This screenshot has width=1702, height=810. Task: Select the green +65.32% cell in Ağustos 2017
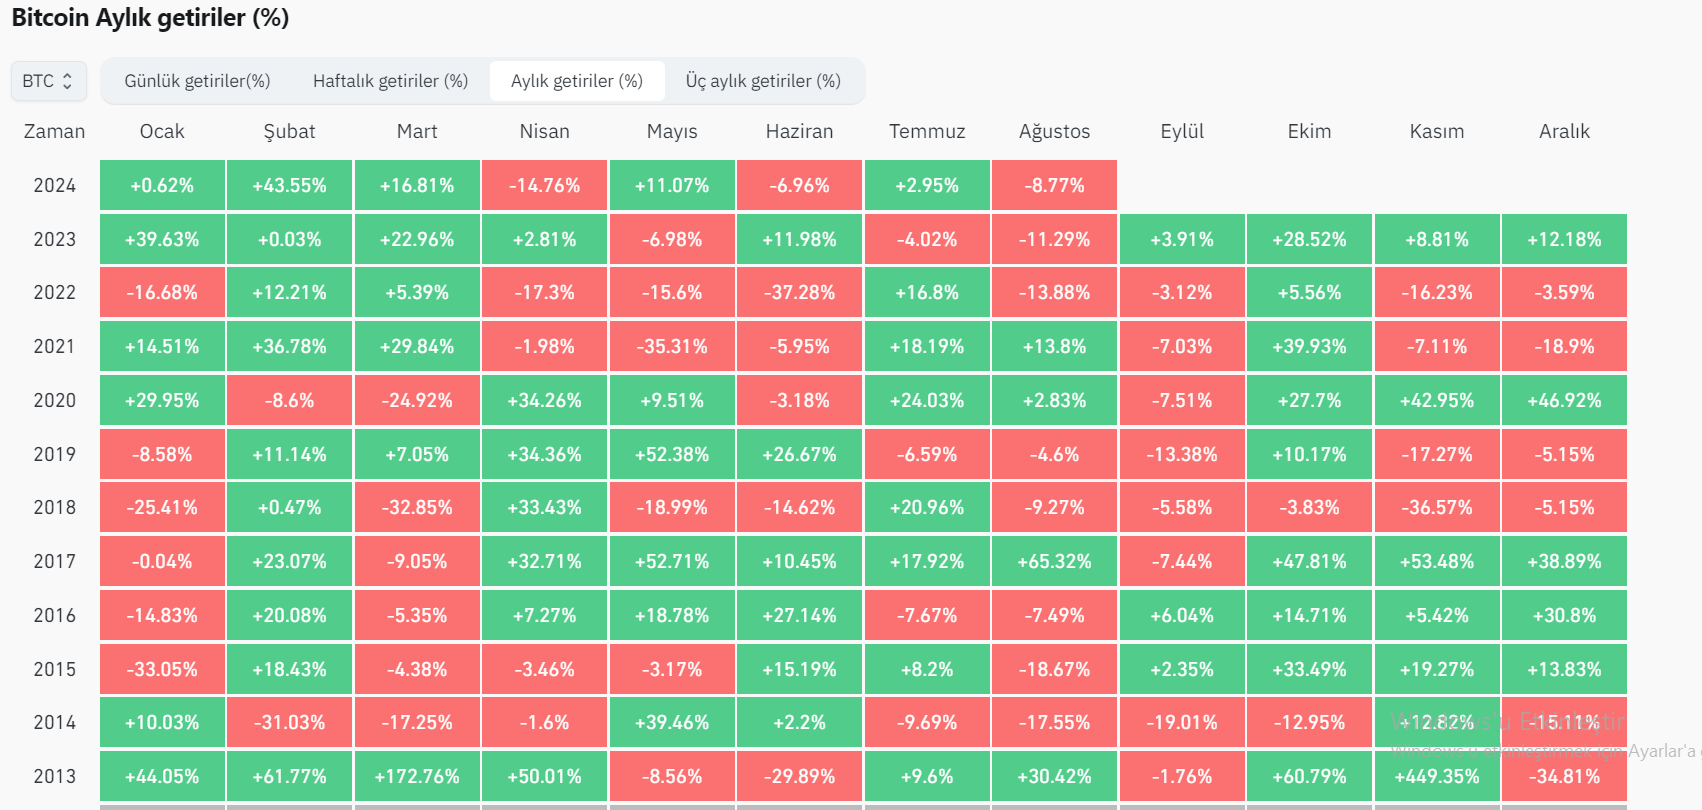pyautogui.click(x=1054, y=562)
